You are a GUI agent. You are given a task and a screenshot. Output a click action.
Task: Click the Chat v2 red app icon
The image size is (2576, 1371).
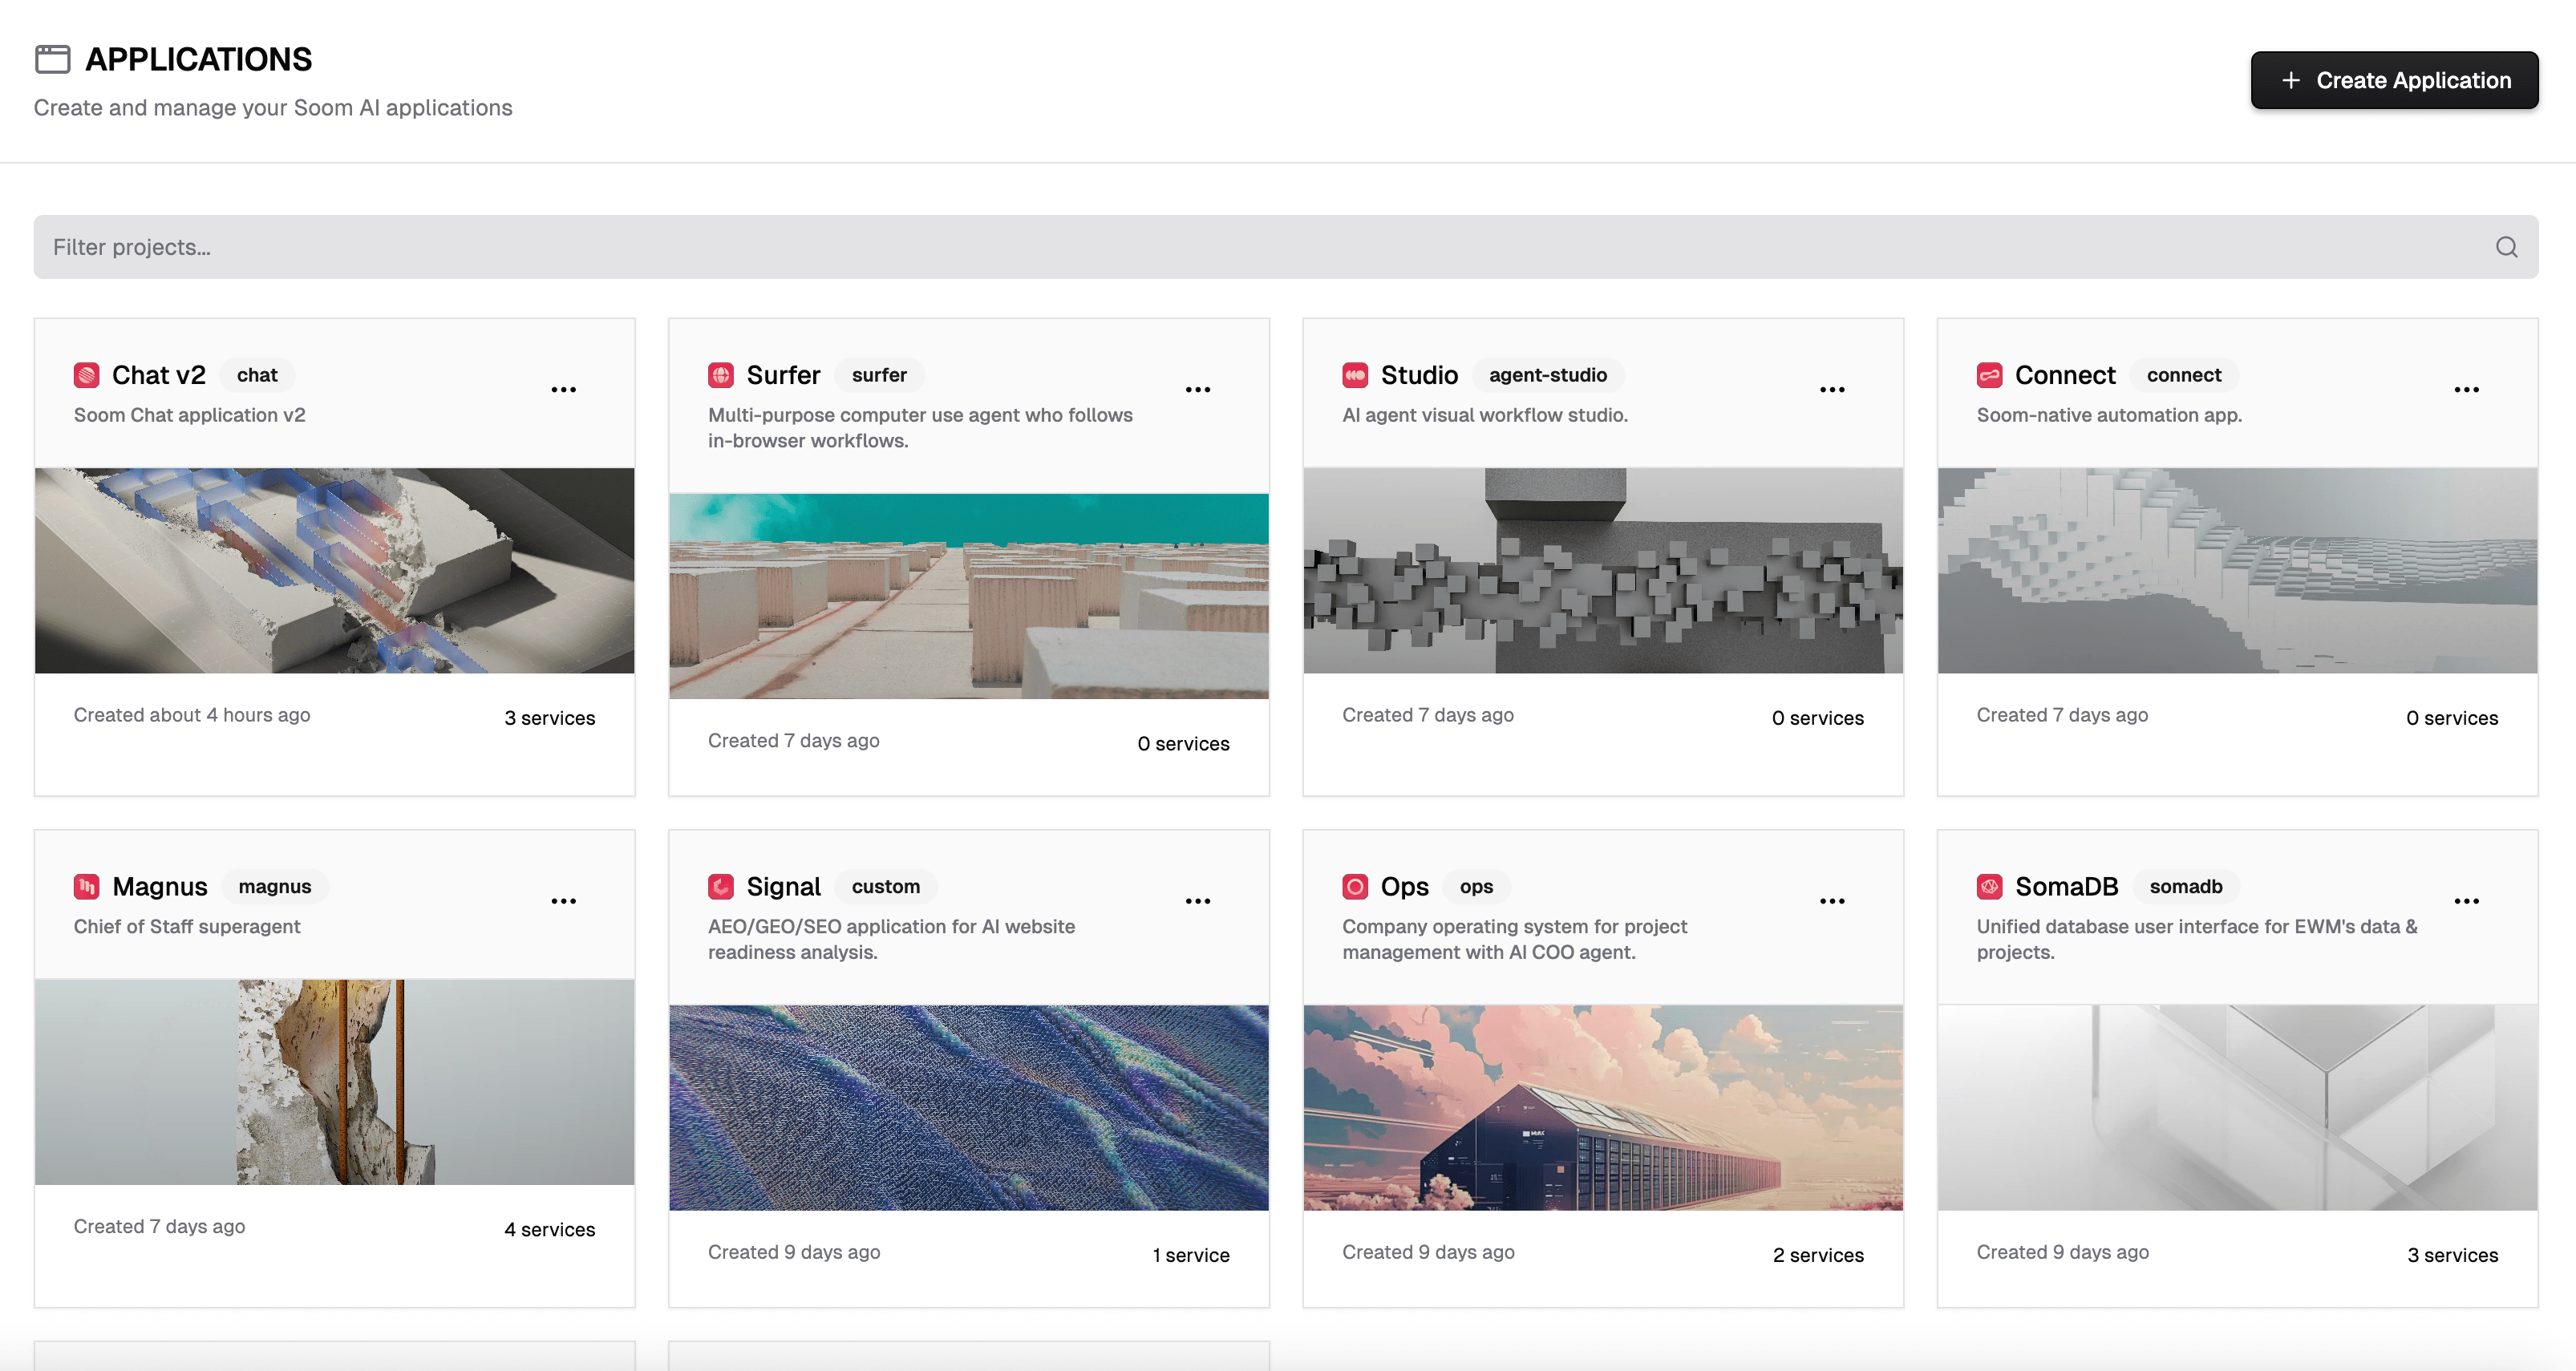click(x=87, y=375)
